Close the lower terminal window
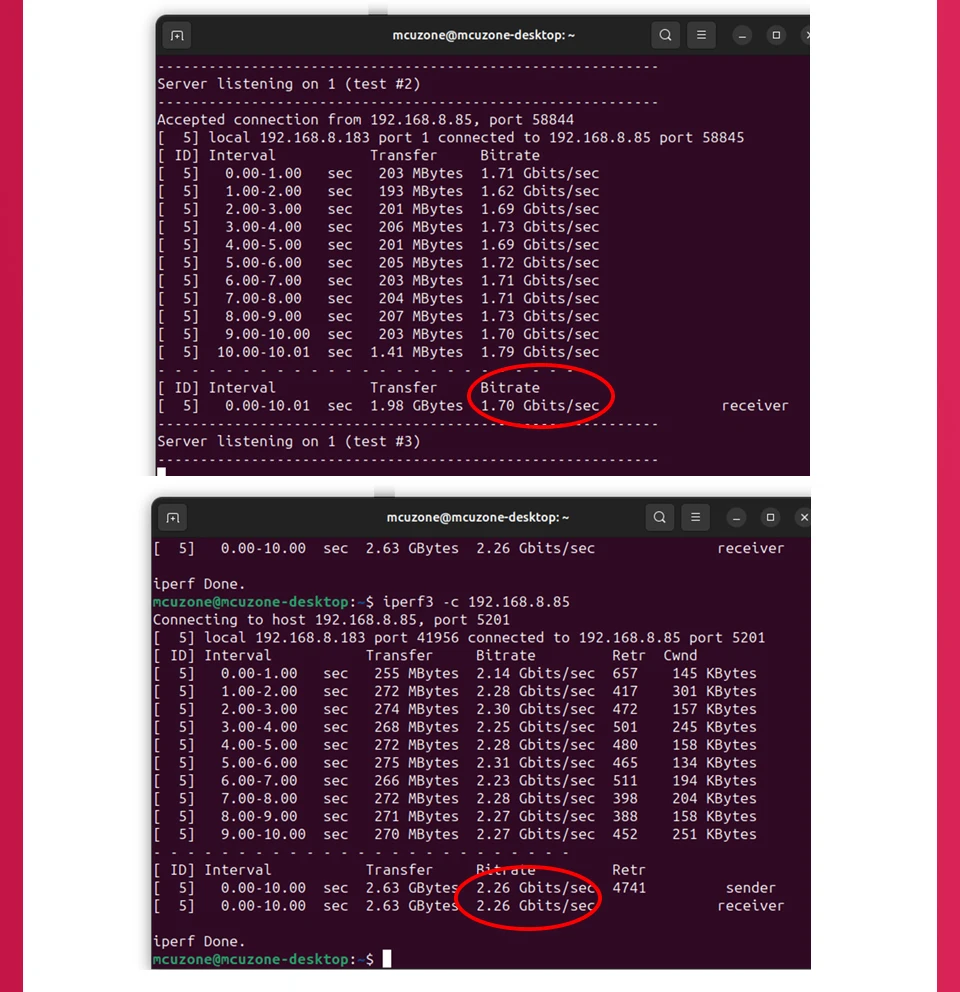The height and width of the screenshot is (992, 960). click(804, 518)
